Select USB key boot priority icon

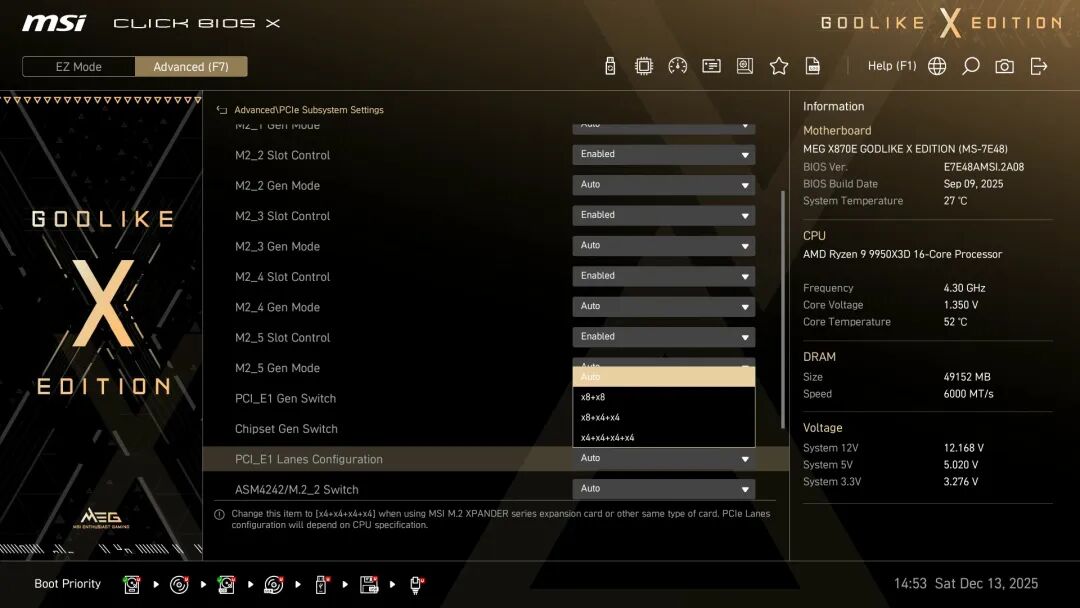click(321, 585)
